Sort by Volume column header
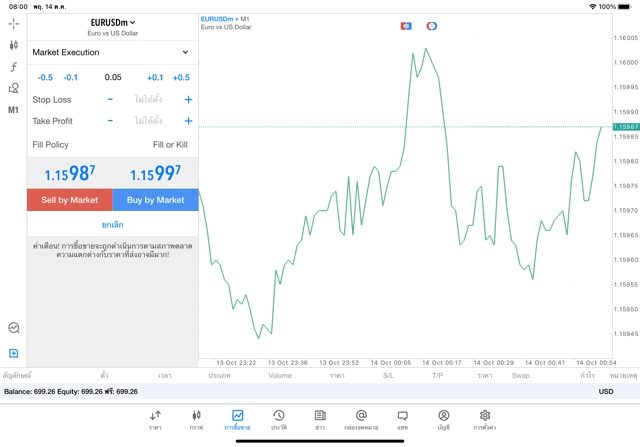This screenshot has height=447, width=640. (280, 375)
